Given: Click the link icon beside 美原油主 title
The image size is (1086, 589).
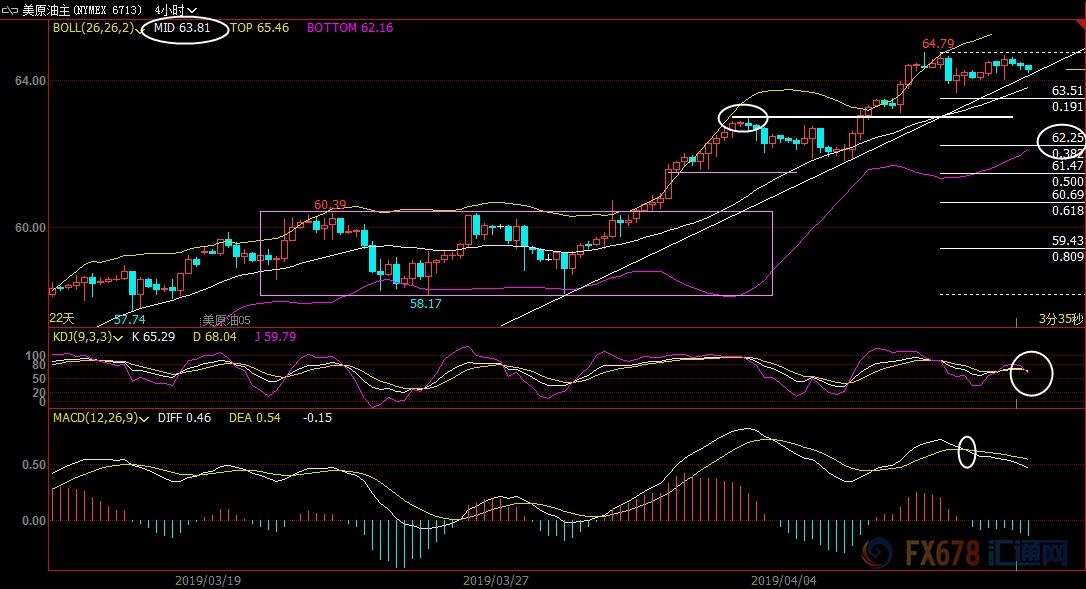Looking at the screenshot, I should click(11, 10).
